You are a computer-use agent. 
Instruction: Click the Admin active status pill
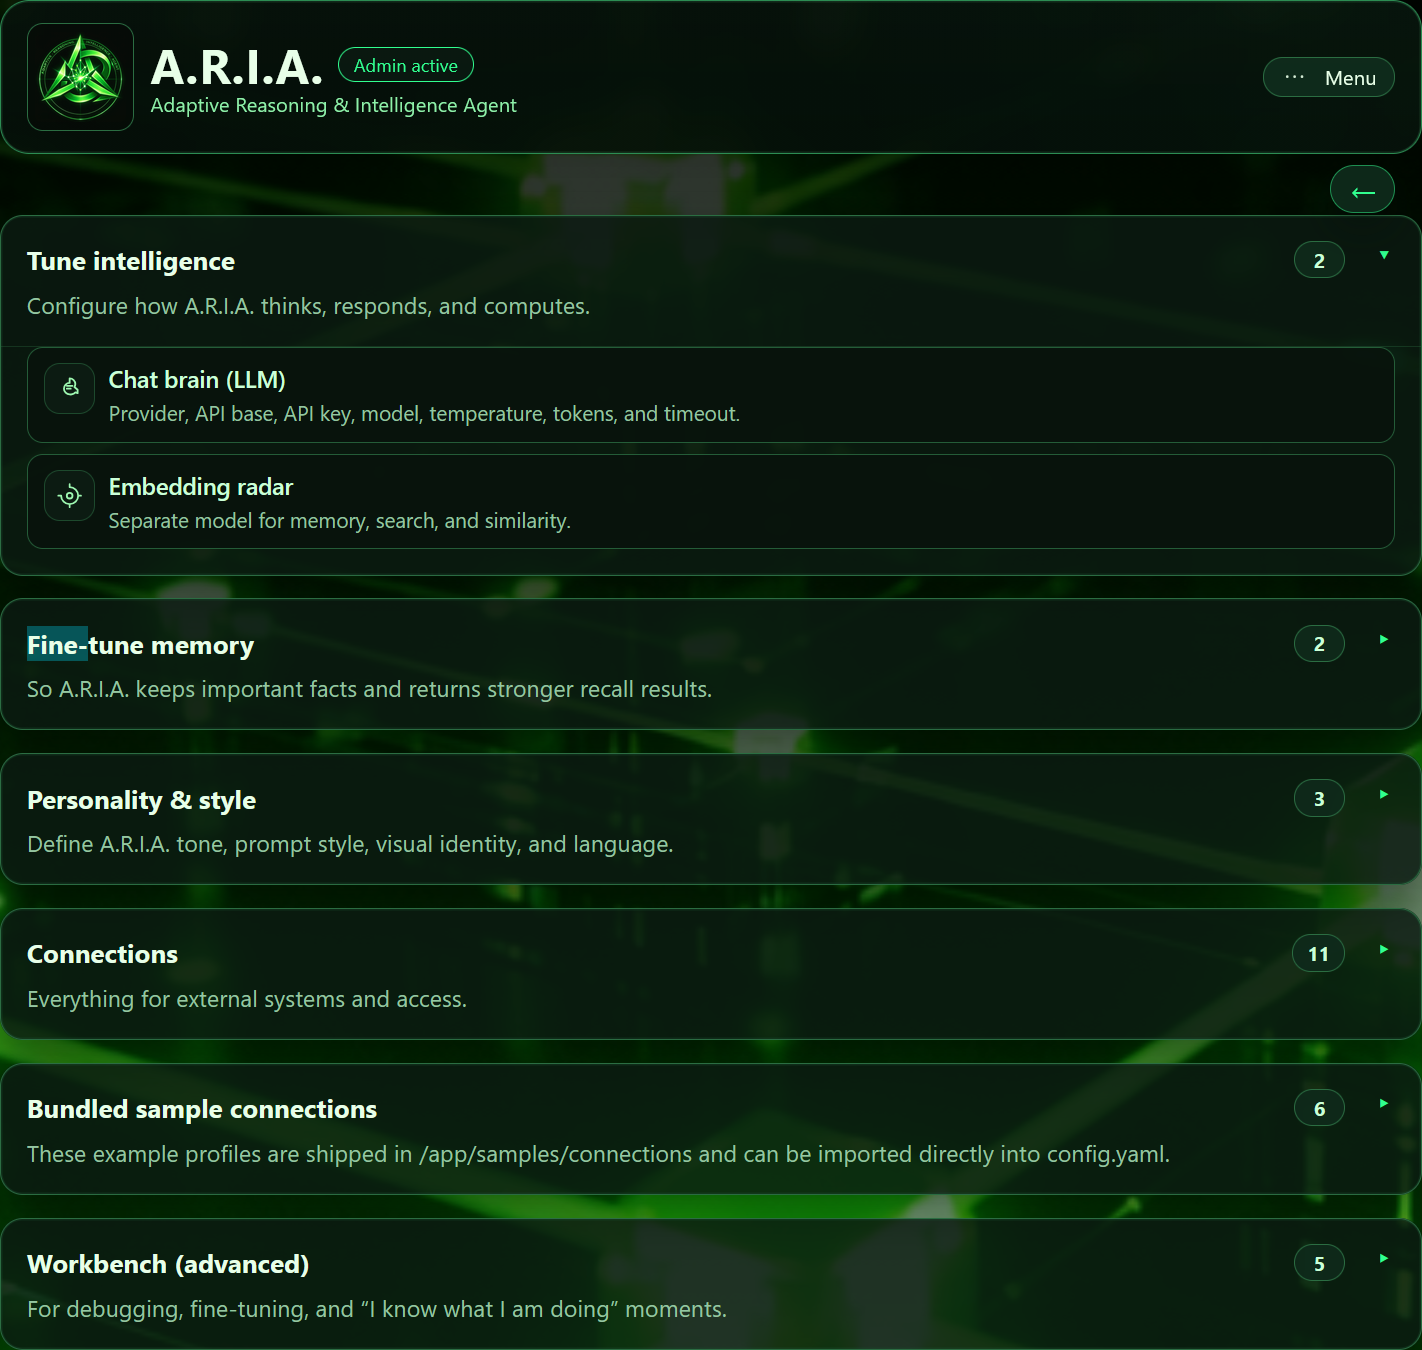[406, 65]
